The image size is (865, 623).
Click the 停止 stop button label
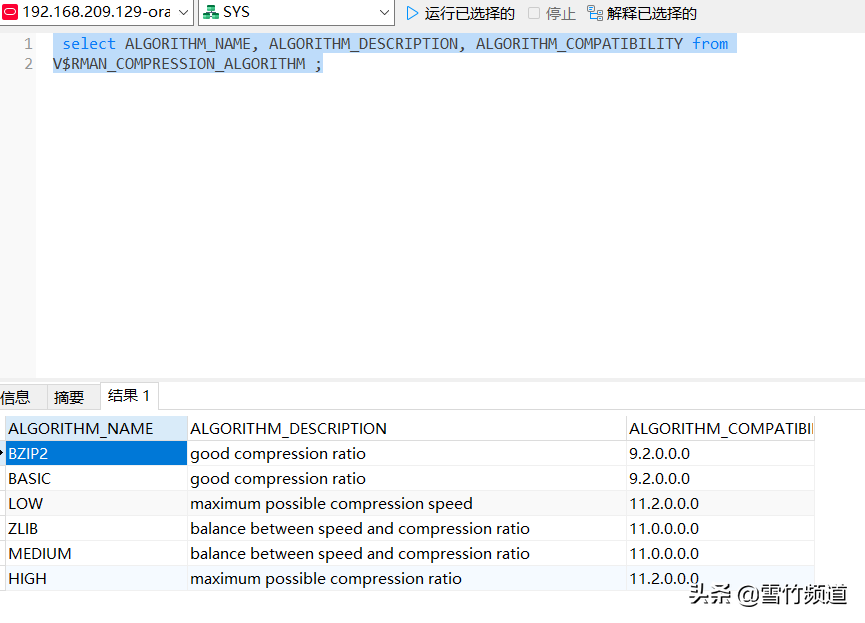[560, 13]
